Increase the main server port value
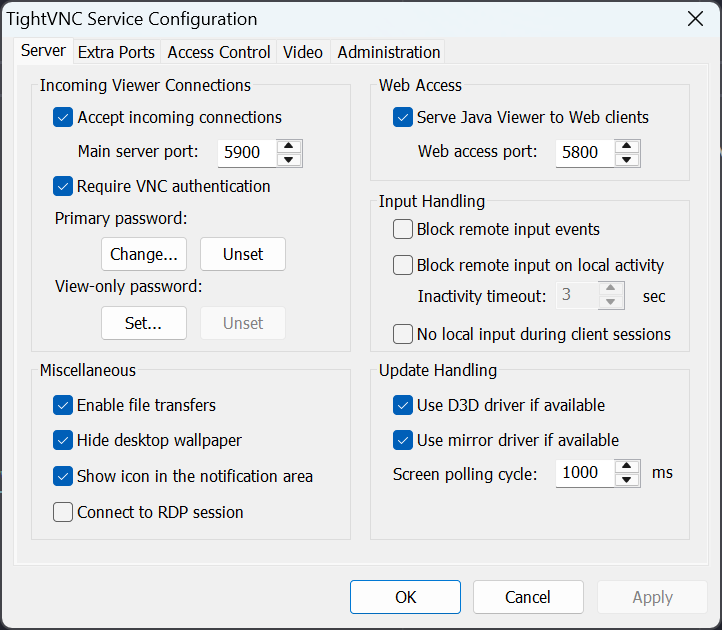 click(x=289, y=146)
